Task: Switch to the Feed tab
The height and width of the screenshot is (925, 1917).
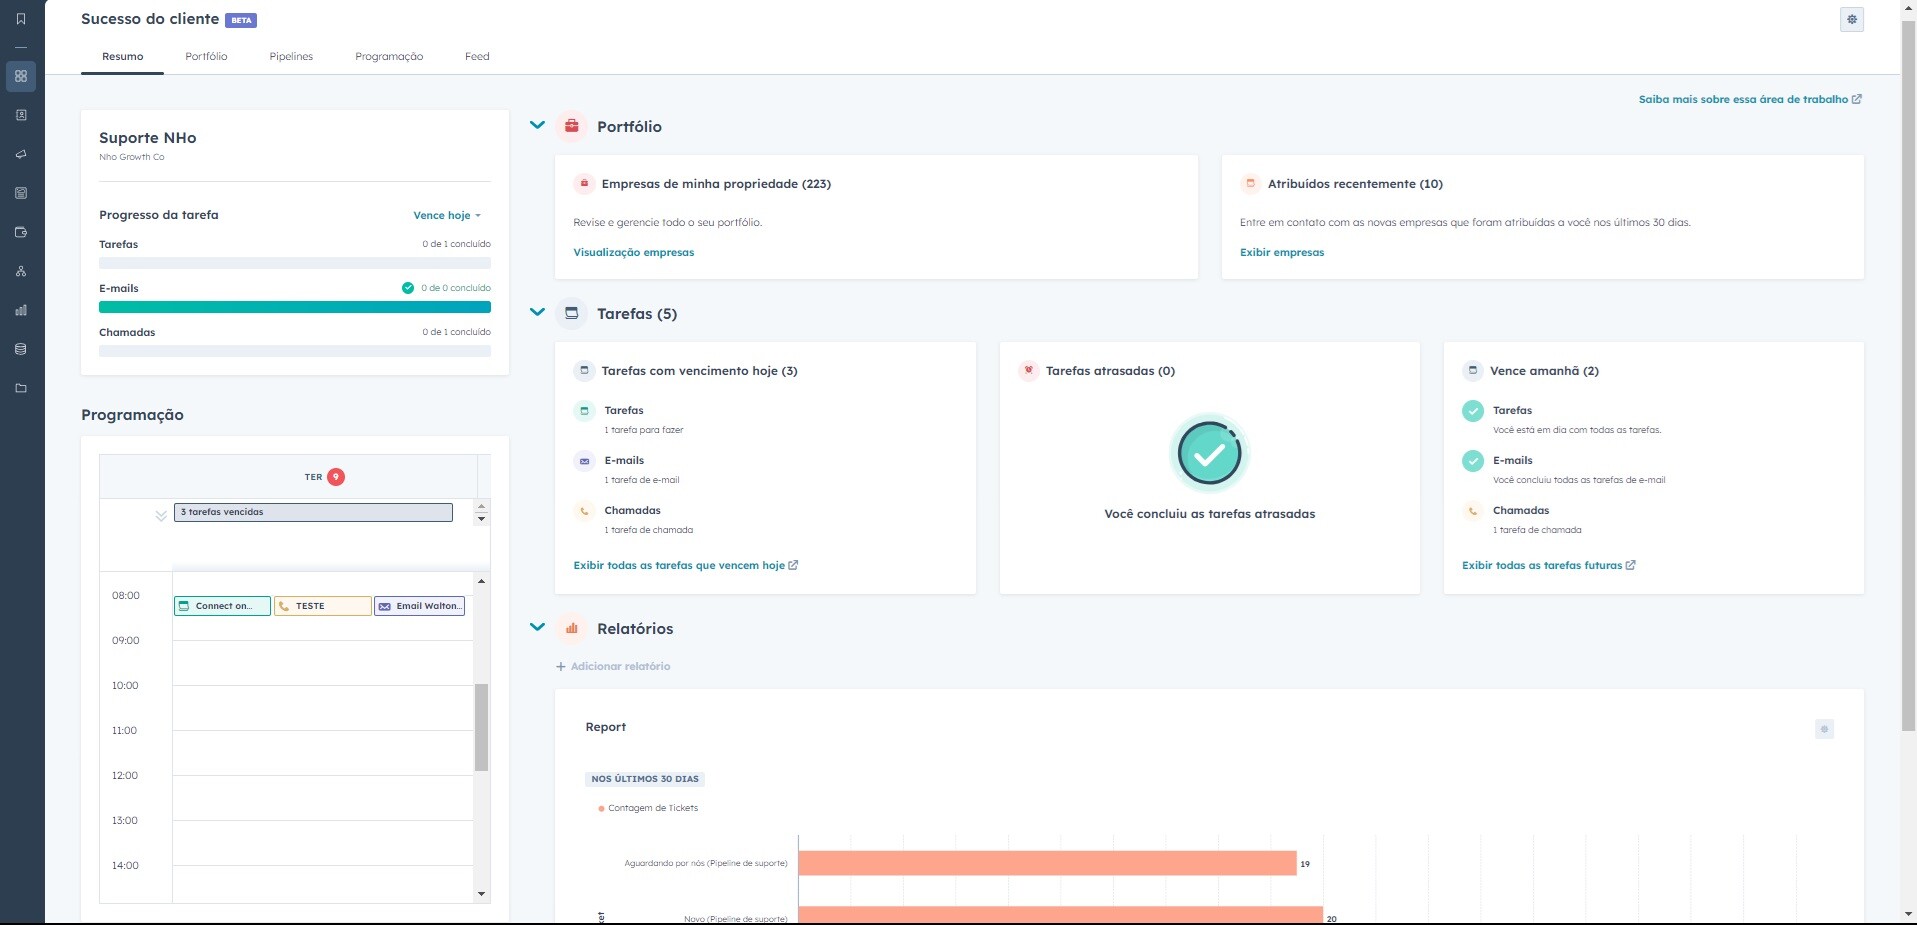Action: 477,56
